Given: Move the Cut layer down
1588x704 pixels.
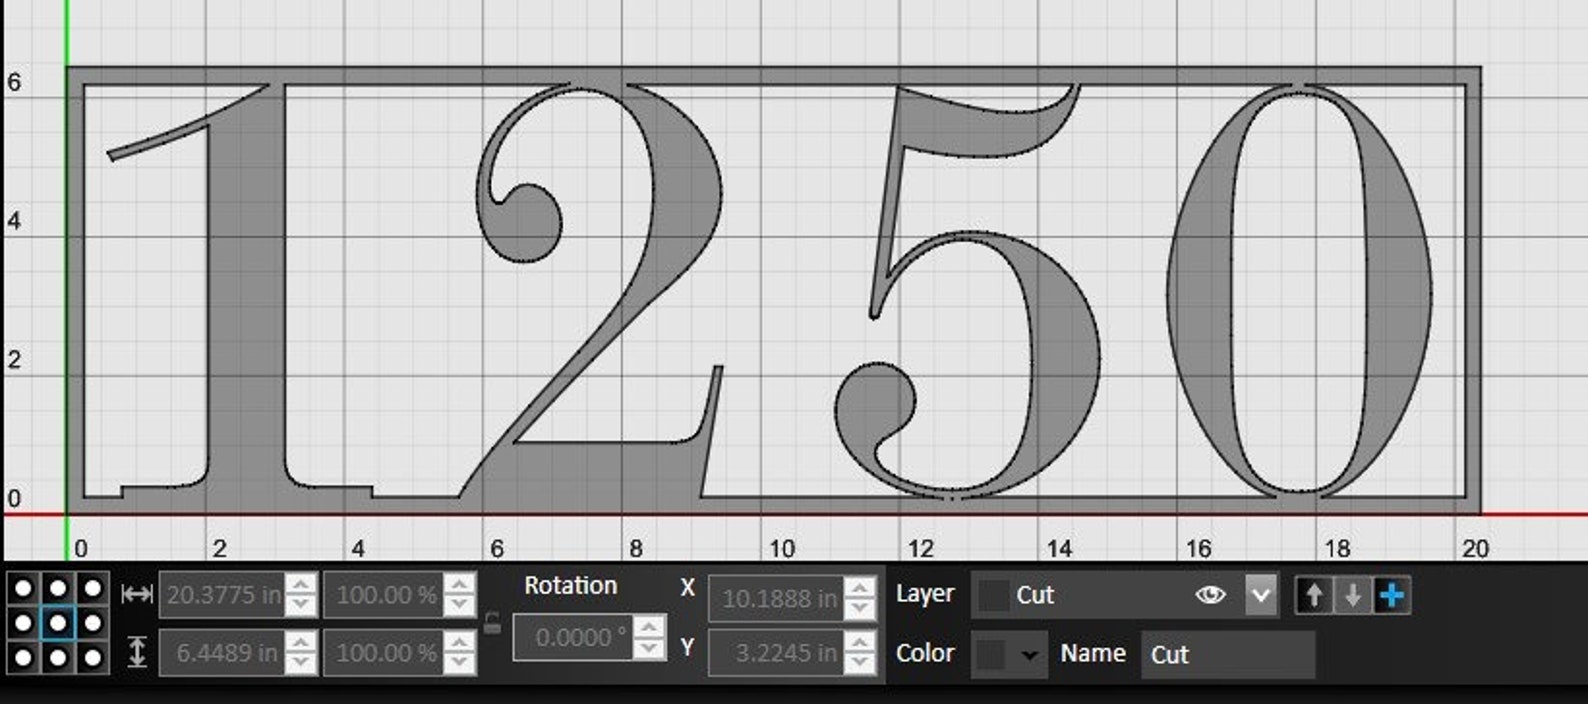Looking at the screenshot, I should point(1352,596).
